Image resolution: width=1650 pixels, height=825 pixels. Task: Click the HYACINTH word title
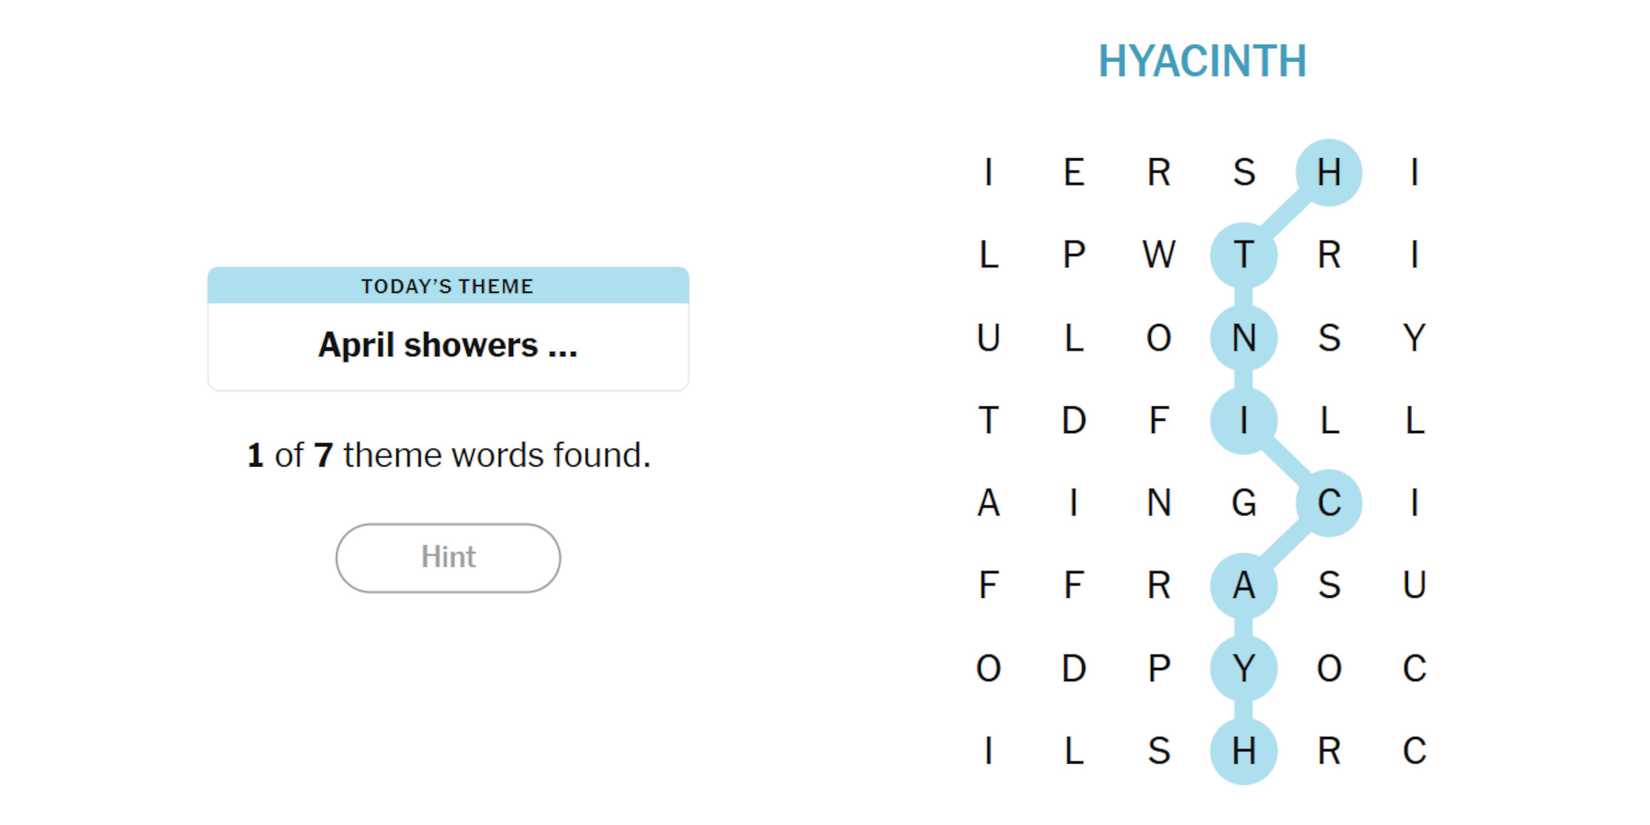[1202, 62]
